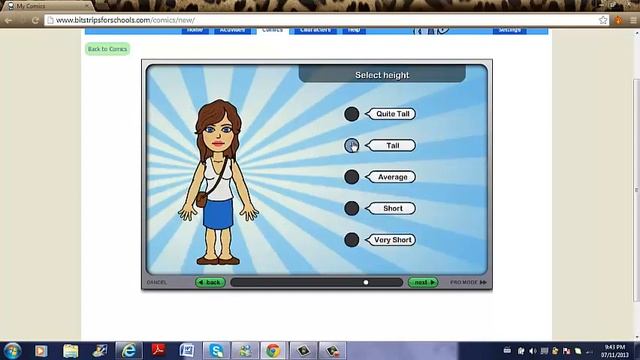Select the Very Short height radio button
The image size is (640, 360).
pos(351,240)
